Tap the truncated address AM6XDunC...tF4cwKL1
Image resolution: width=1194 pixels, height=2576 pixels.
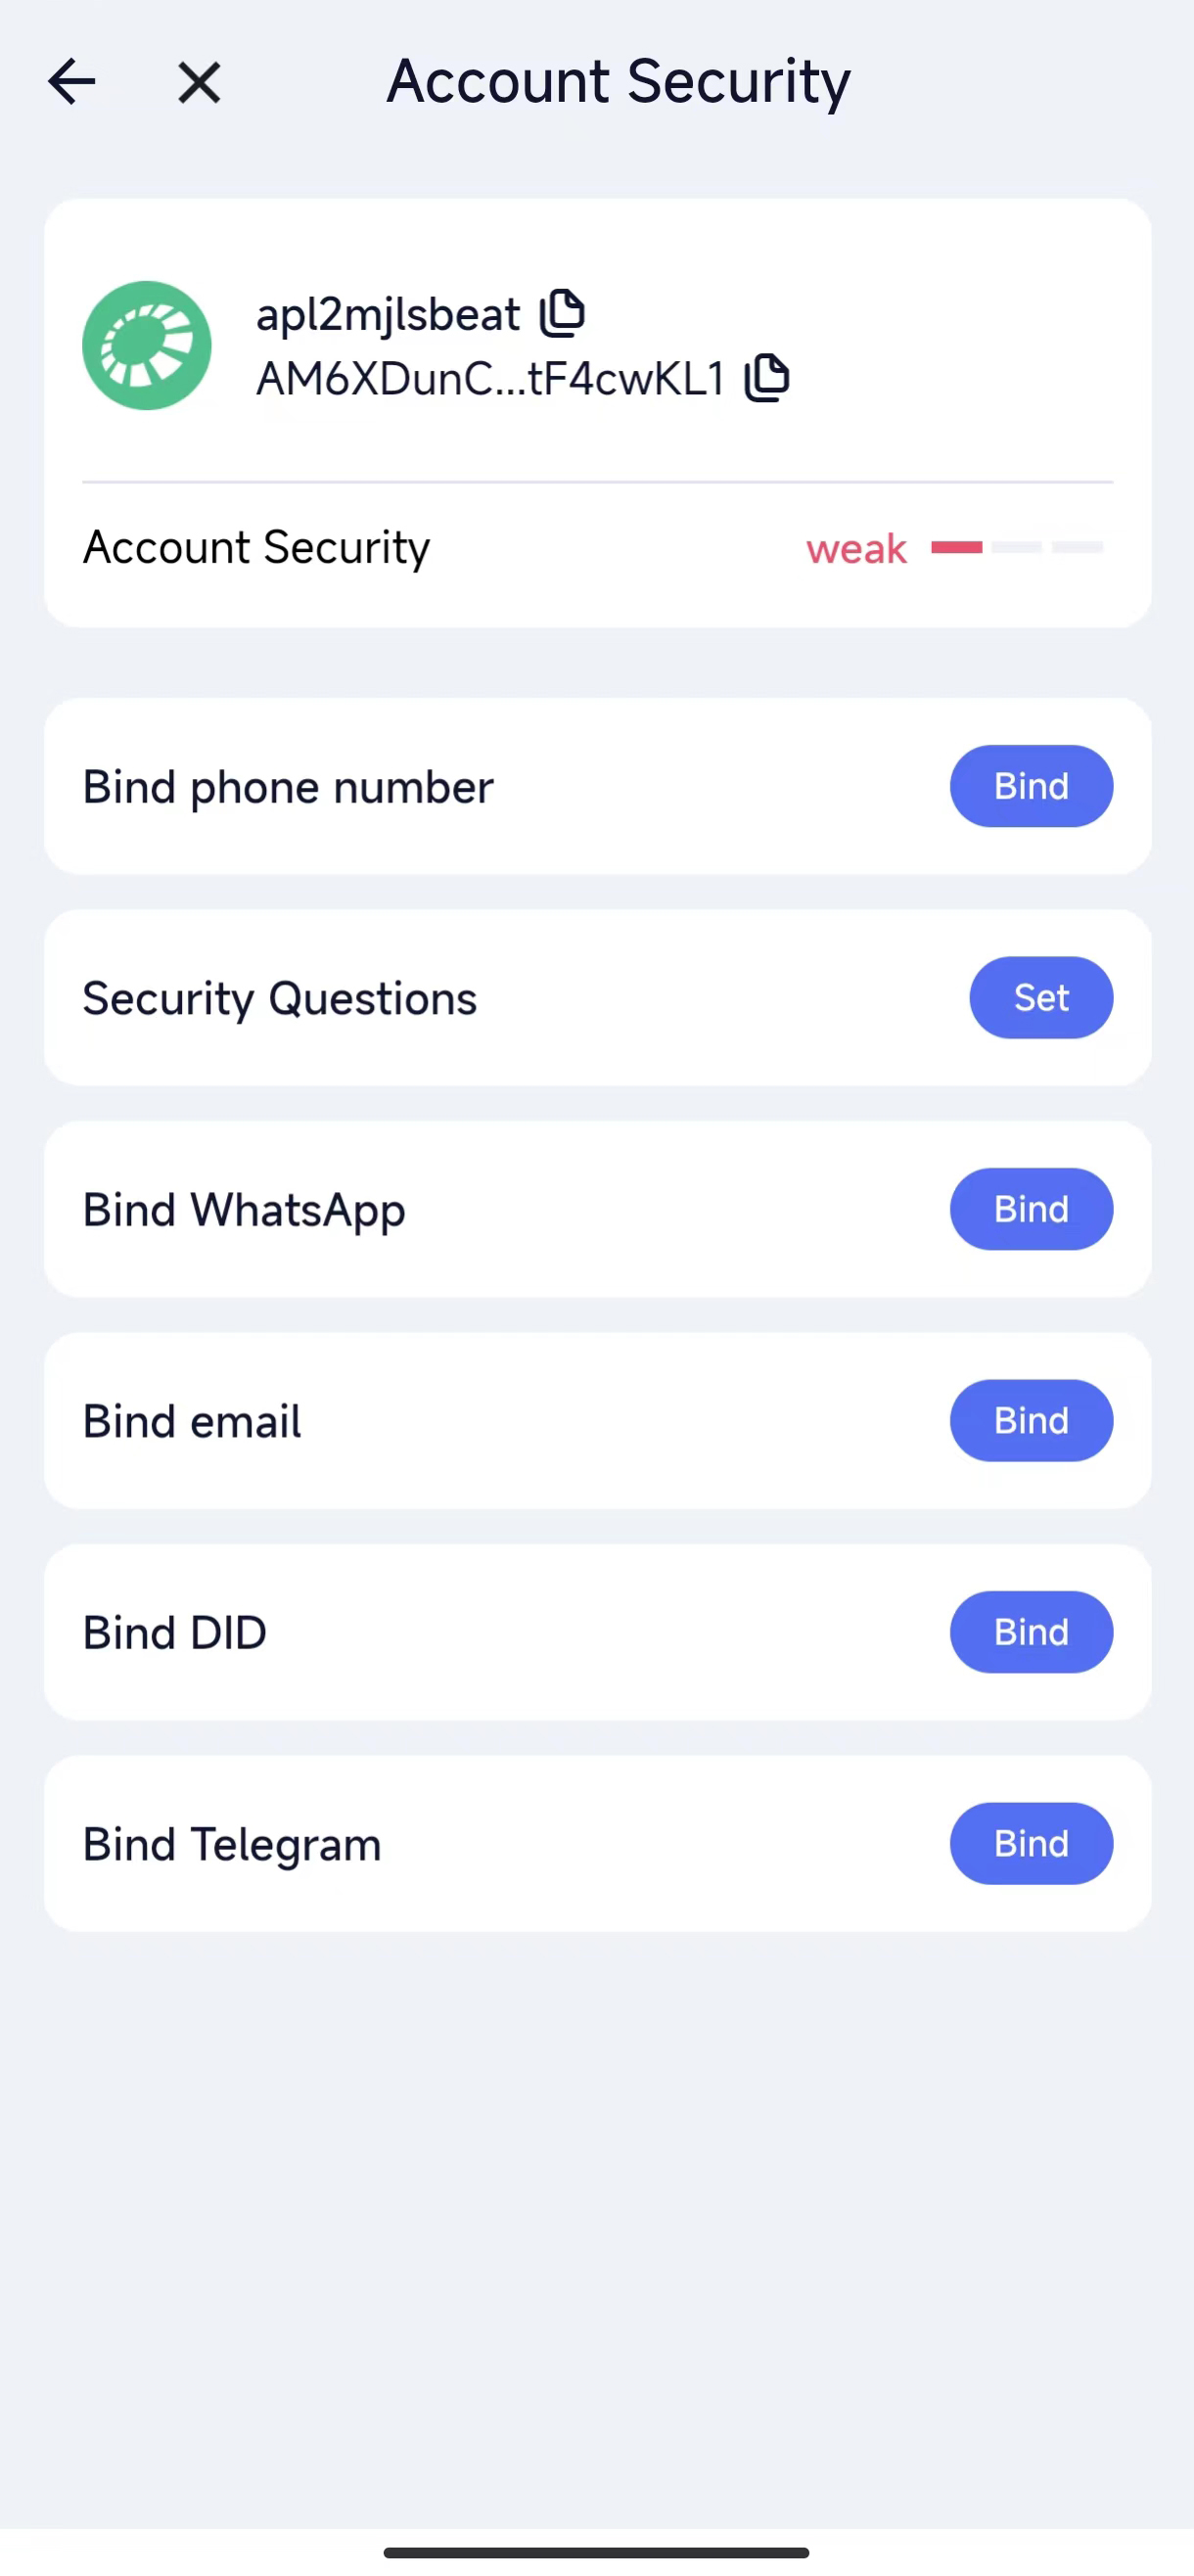click(490, 379)
